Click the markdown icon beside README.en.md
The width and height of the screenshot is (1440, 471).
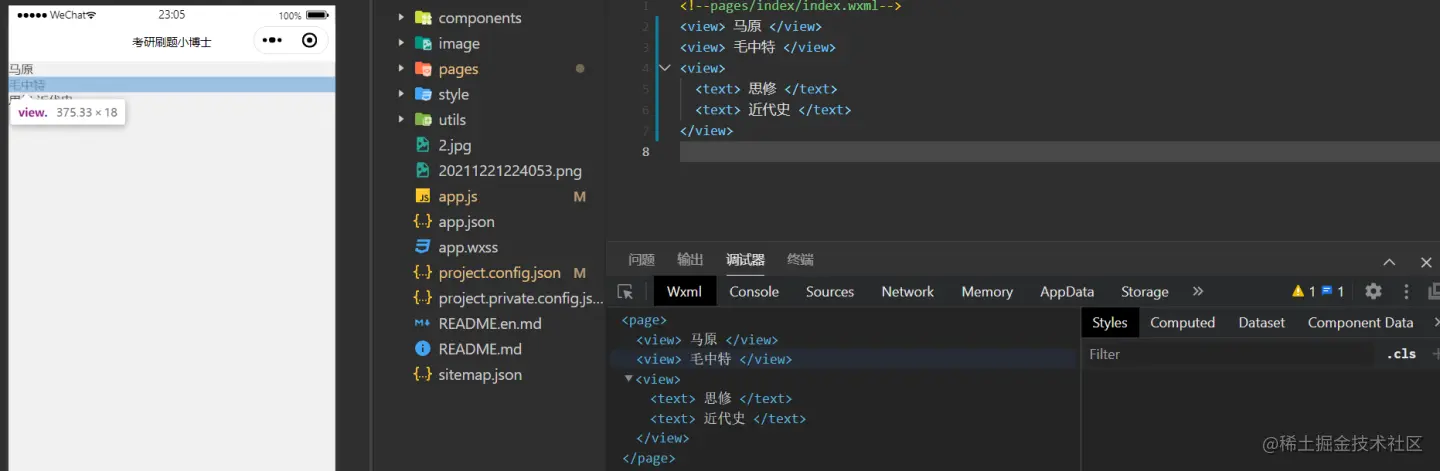(423, 323)
